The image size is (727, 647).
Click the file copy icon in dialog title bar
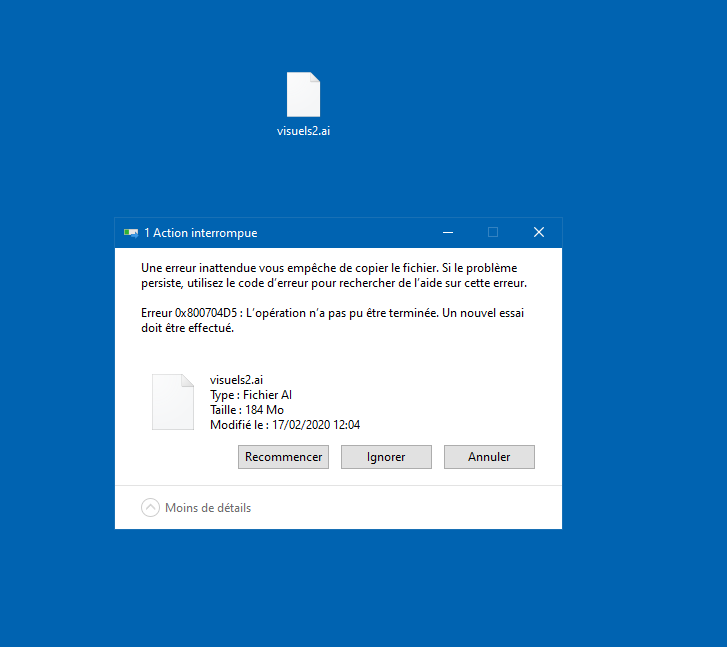tap(130, 233)
